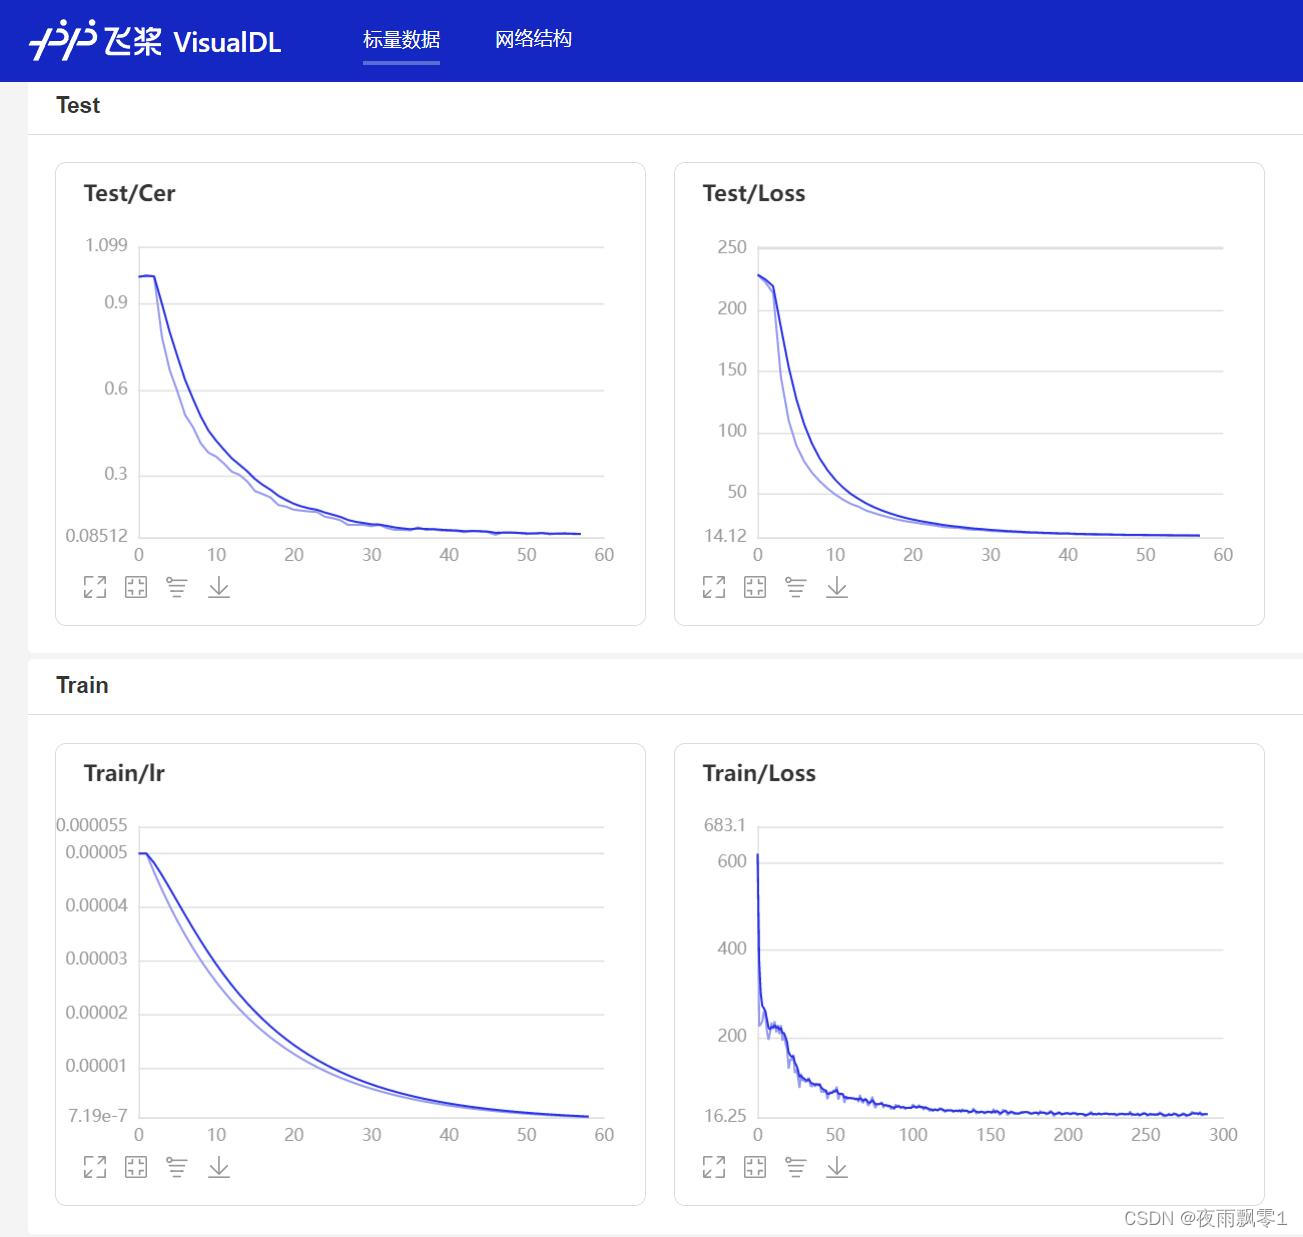Screen dimensions: 1303x1237
Task: Expand the Test/Loss chart to fullscreen
Action: pos(714,587)
